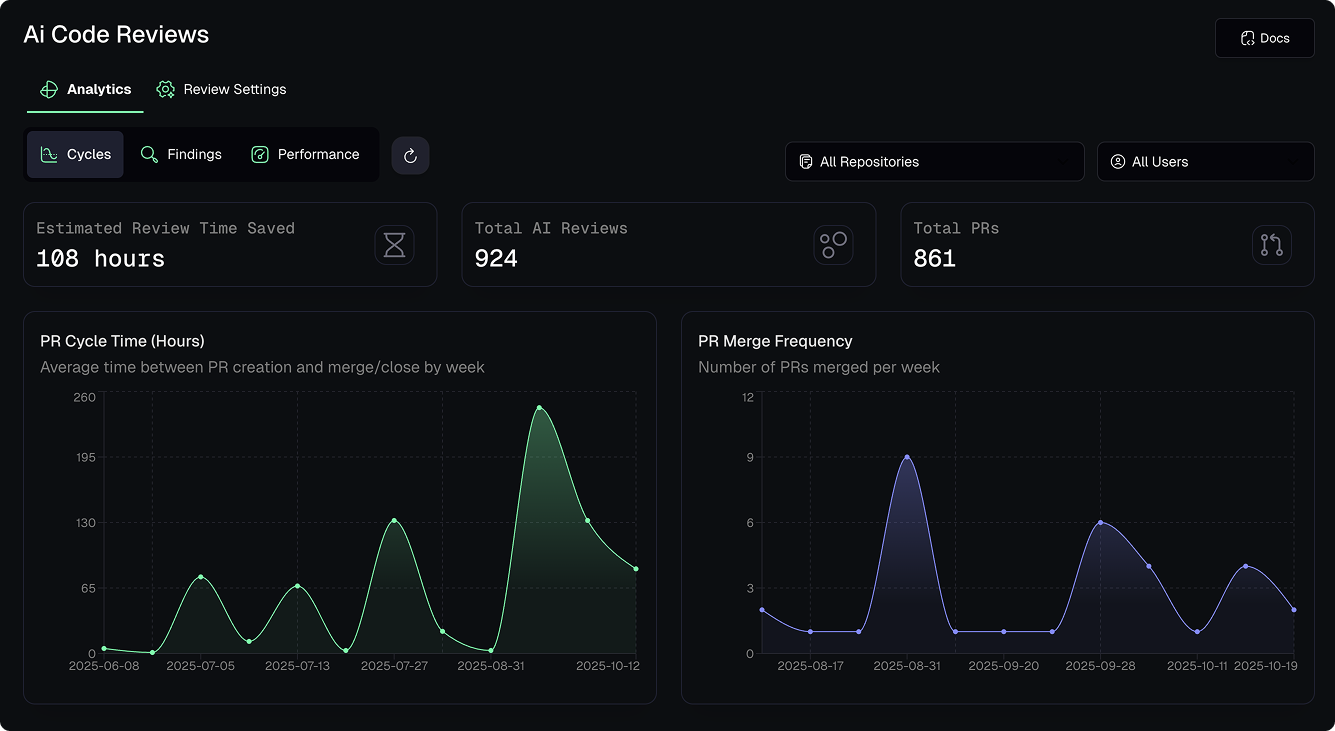Viewport: 1335px width, 731px height.
Task: Open the All Repositories dropdown
Action: [934, 161]
